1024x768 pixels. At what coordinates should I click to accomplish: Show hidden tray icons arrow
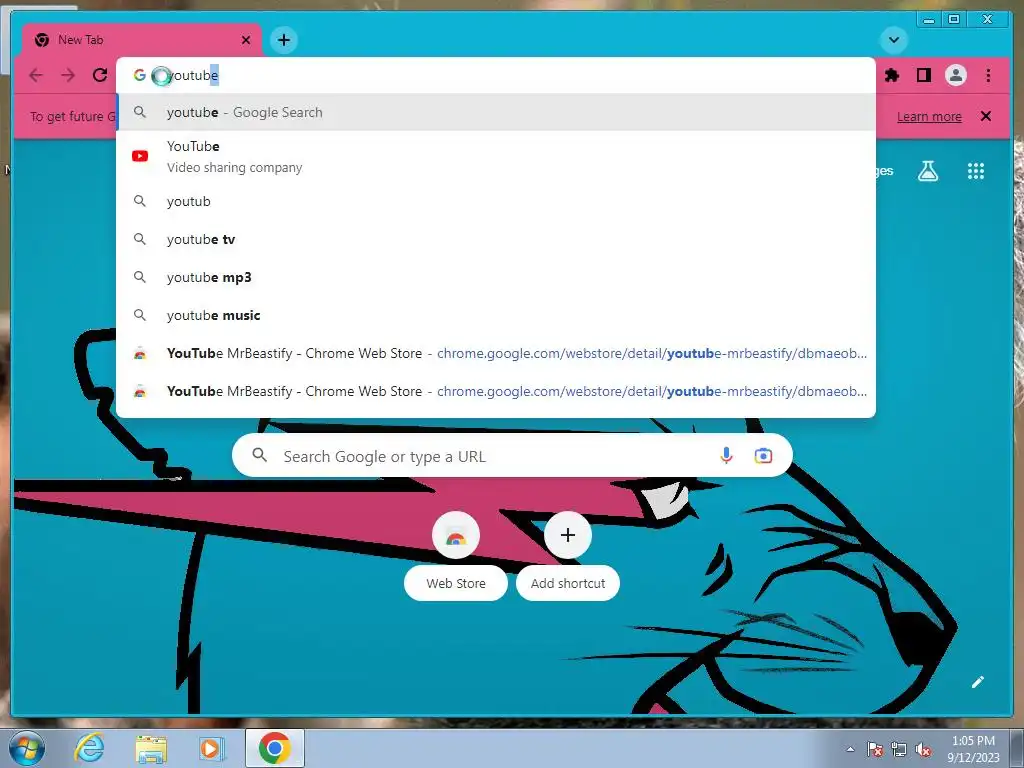[850, 749]
